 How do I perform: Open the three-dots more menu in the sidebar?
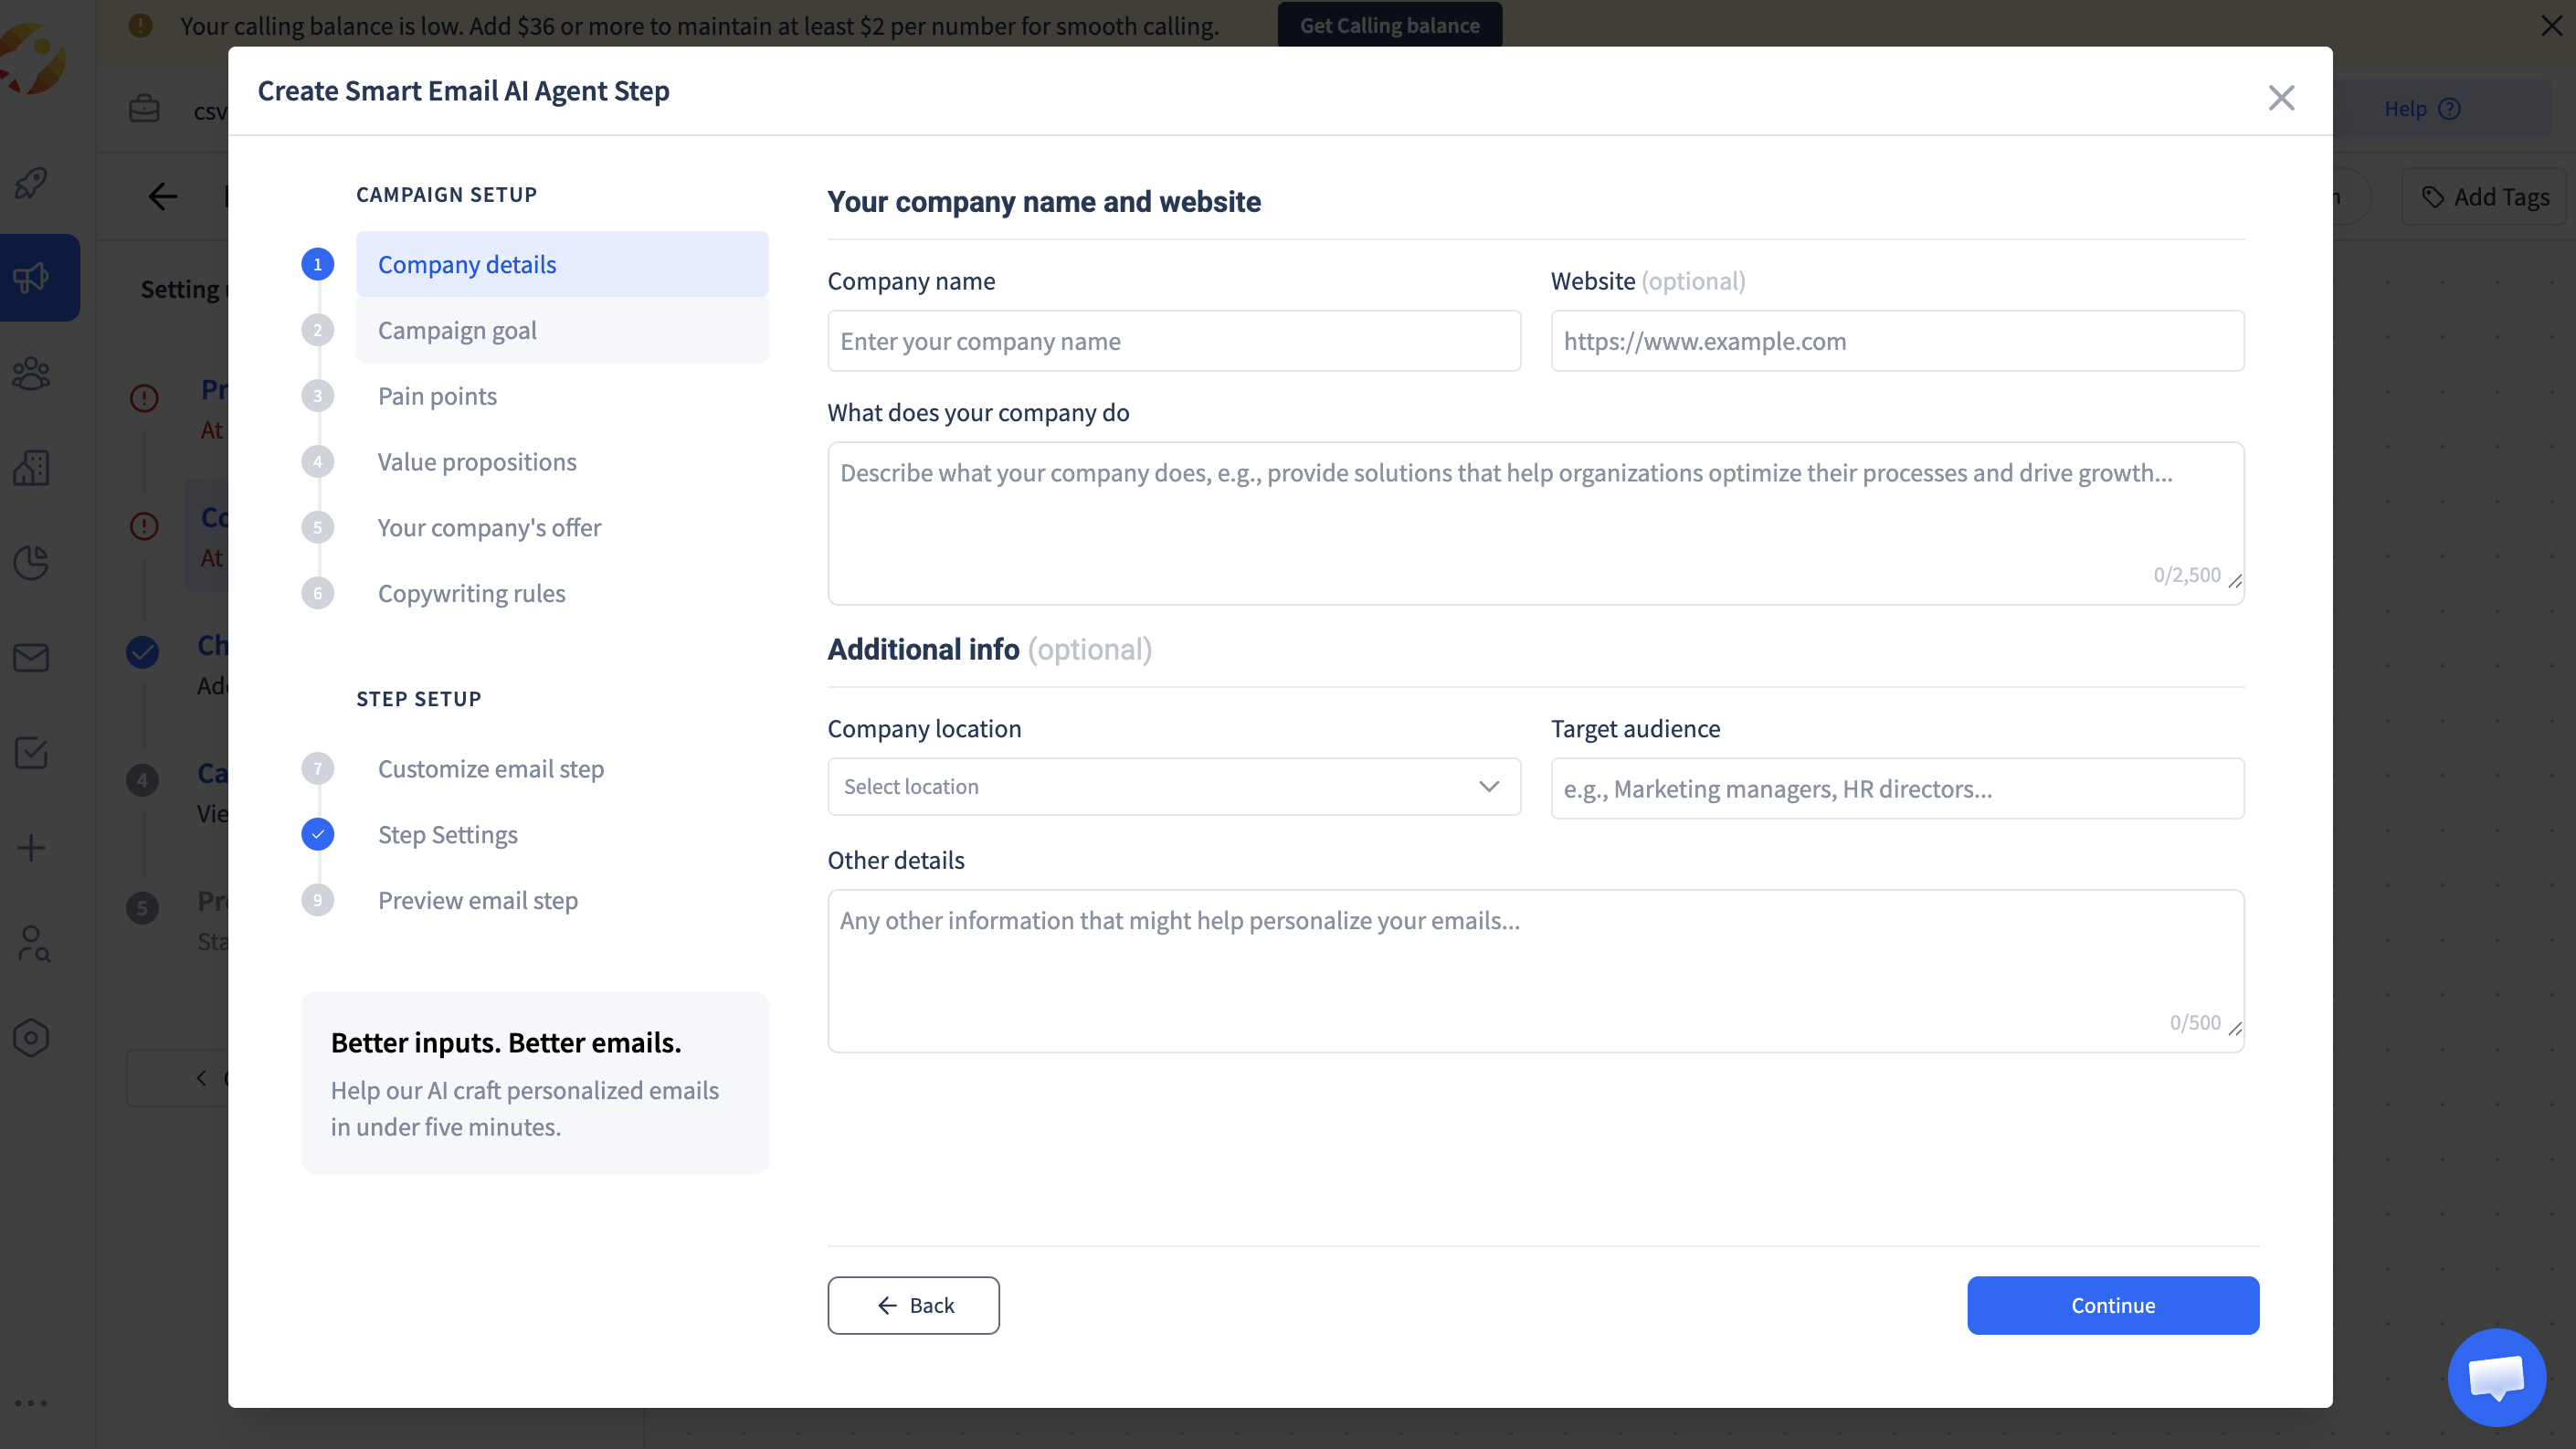[32, 1403]
